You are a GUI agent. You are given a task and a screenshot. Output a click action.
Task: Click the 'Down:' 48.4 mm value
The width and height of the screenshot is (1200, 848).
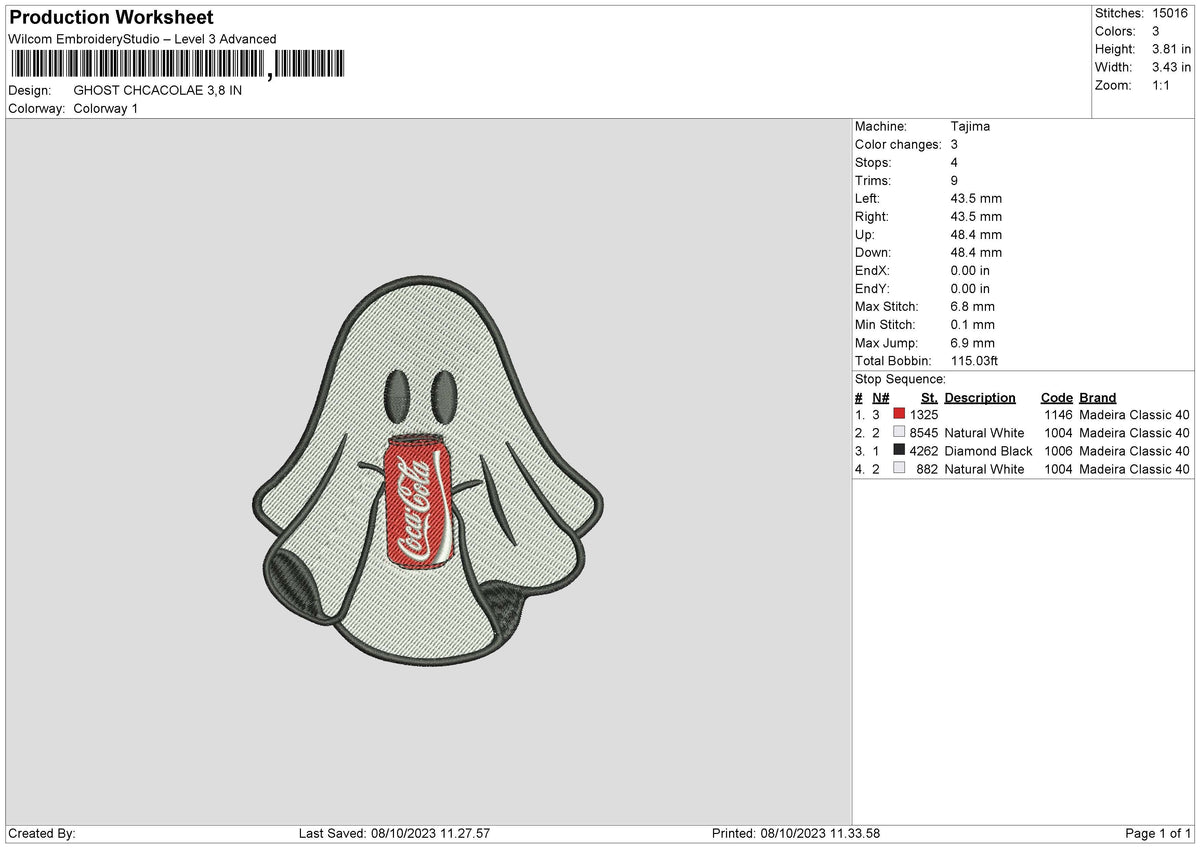coord(976,253)
